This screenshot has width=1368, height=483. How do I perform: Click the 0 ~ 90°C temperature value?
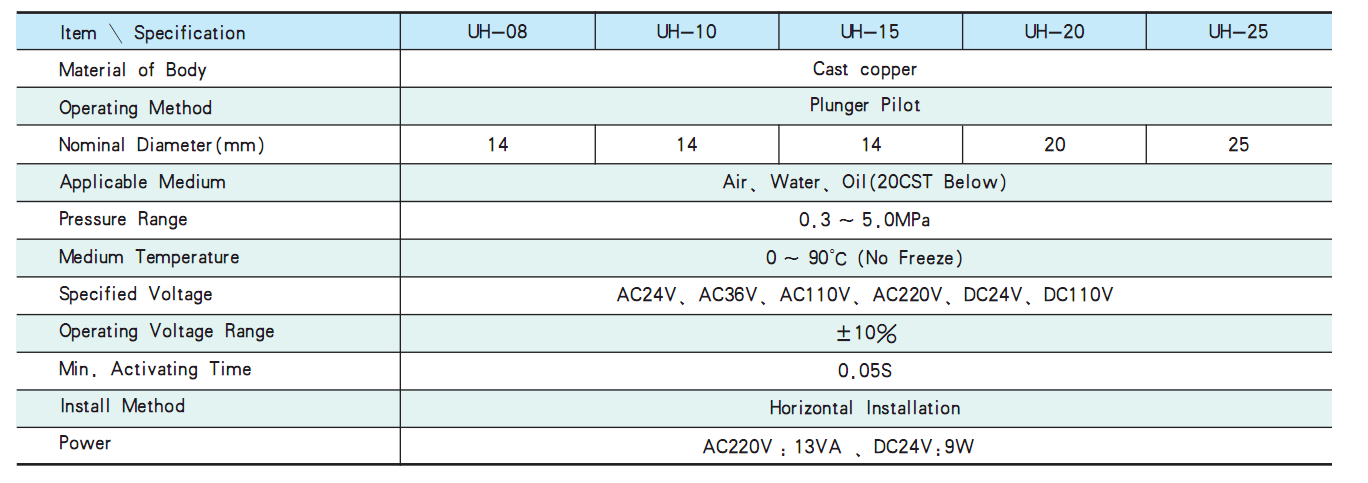(865, 258)
